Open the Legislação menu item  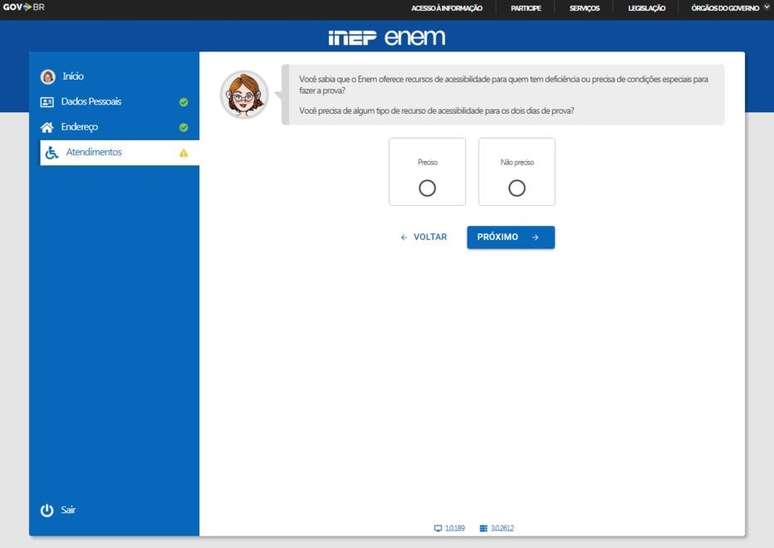(x=647, y=8)
